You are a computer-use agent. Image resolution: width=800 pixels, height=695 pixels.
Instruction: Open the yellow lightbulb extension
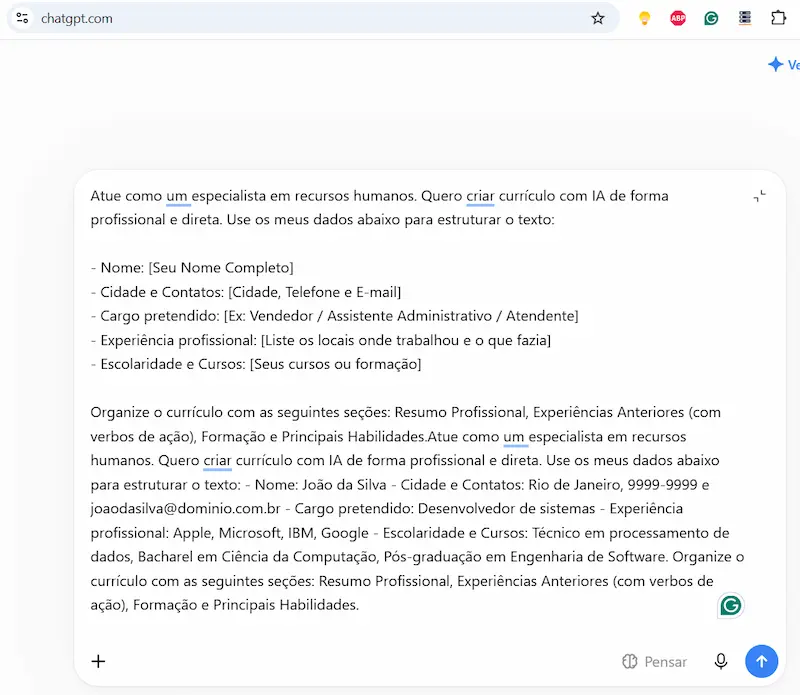point(644,18)
